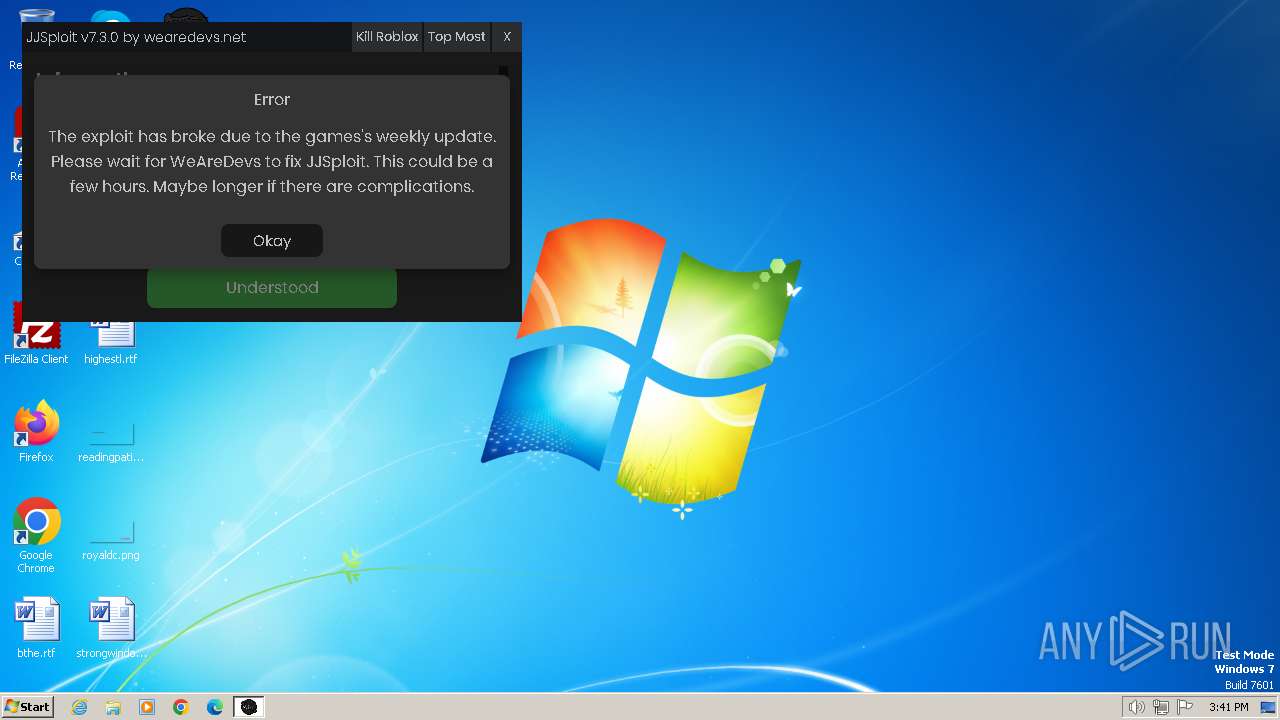This screenshot has height=720, width=1280.
Task: Dismiss the error with the Okay button
Action: coord(272,241)
